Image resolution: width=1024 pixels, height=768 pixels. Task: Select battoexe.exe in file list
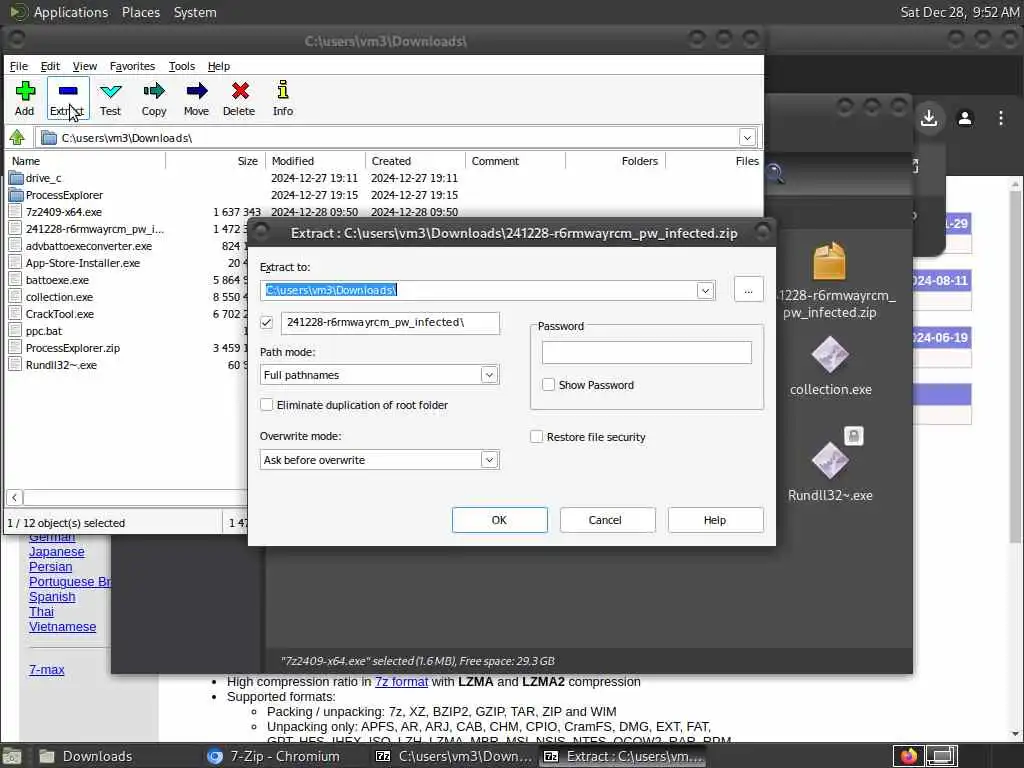[57, 280]
